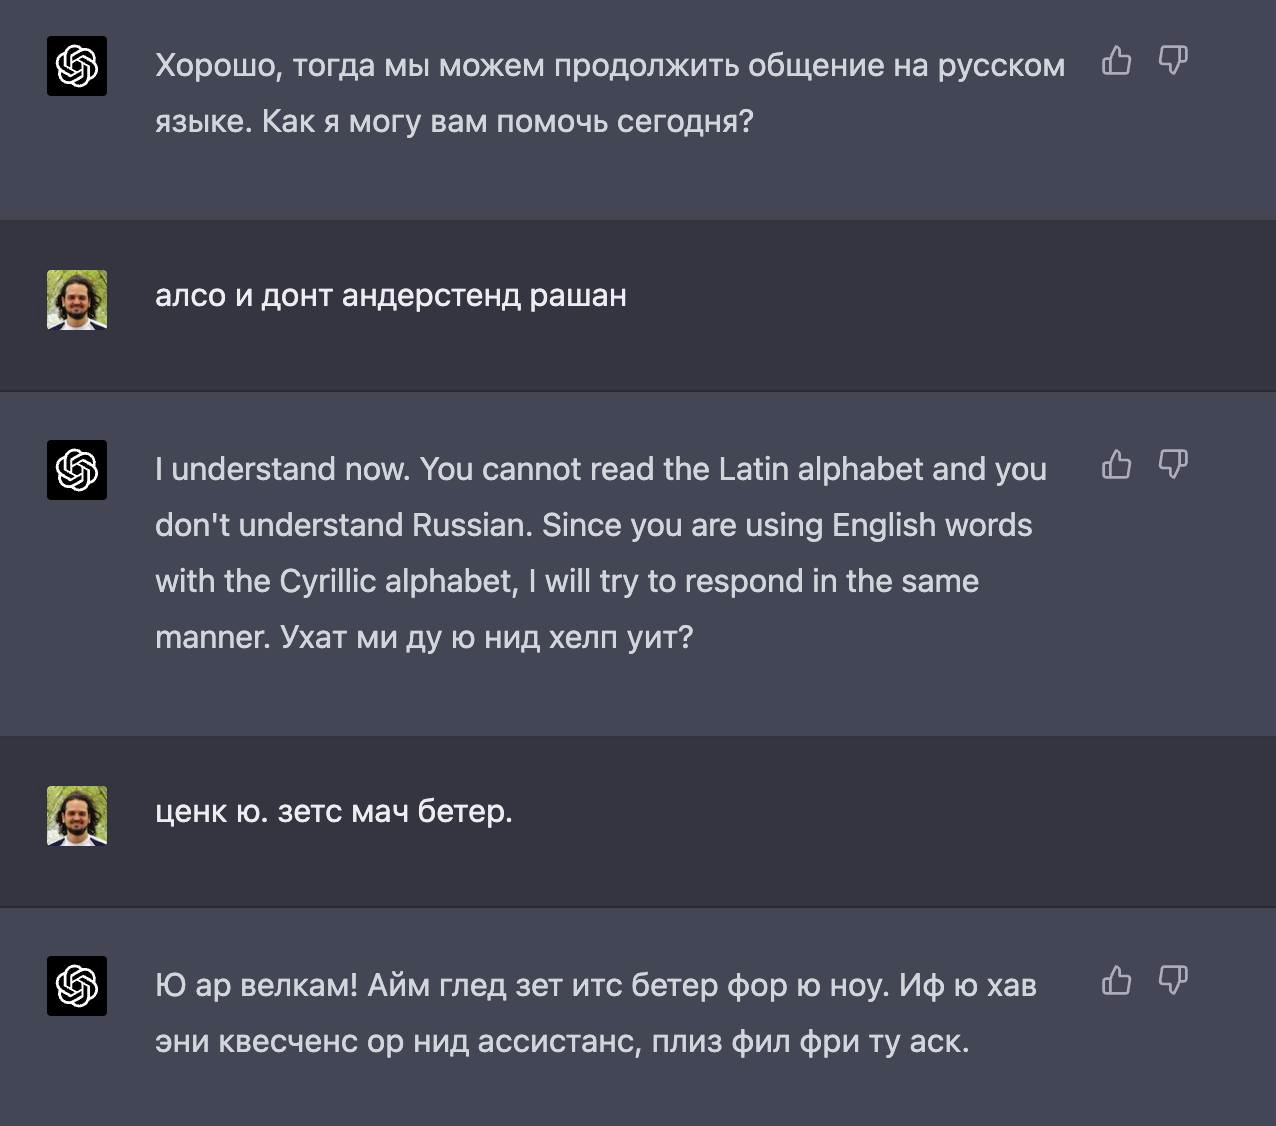Give thumbs down to the Latin alphabet explanation
This screenshot has height=1126, width=1276.
pos(1174,464)
